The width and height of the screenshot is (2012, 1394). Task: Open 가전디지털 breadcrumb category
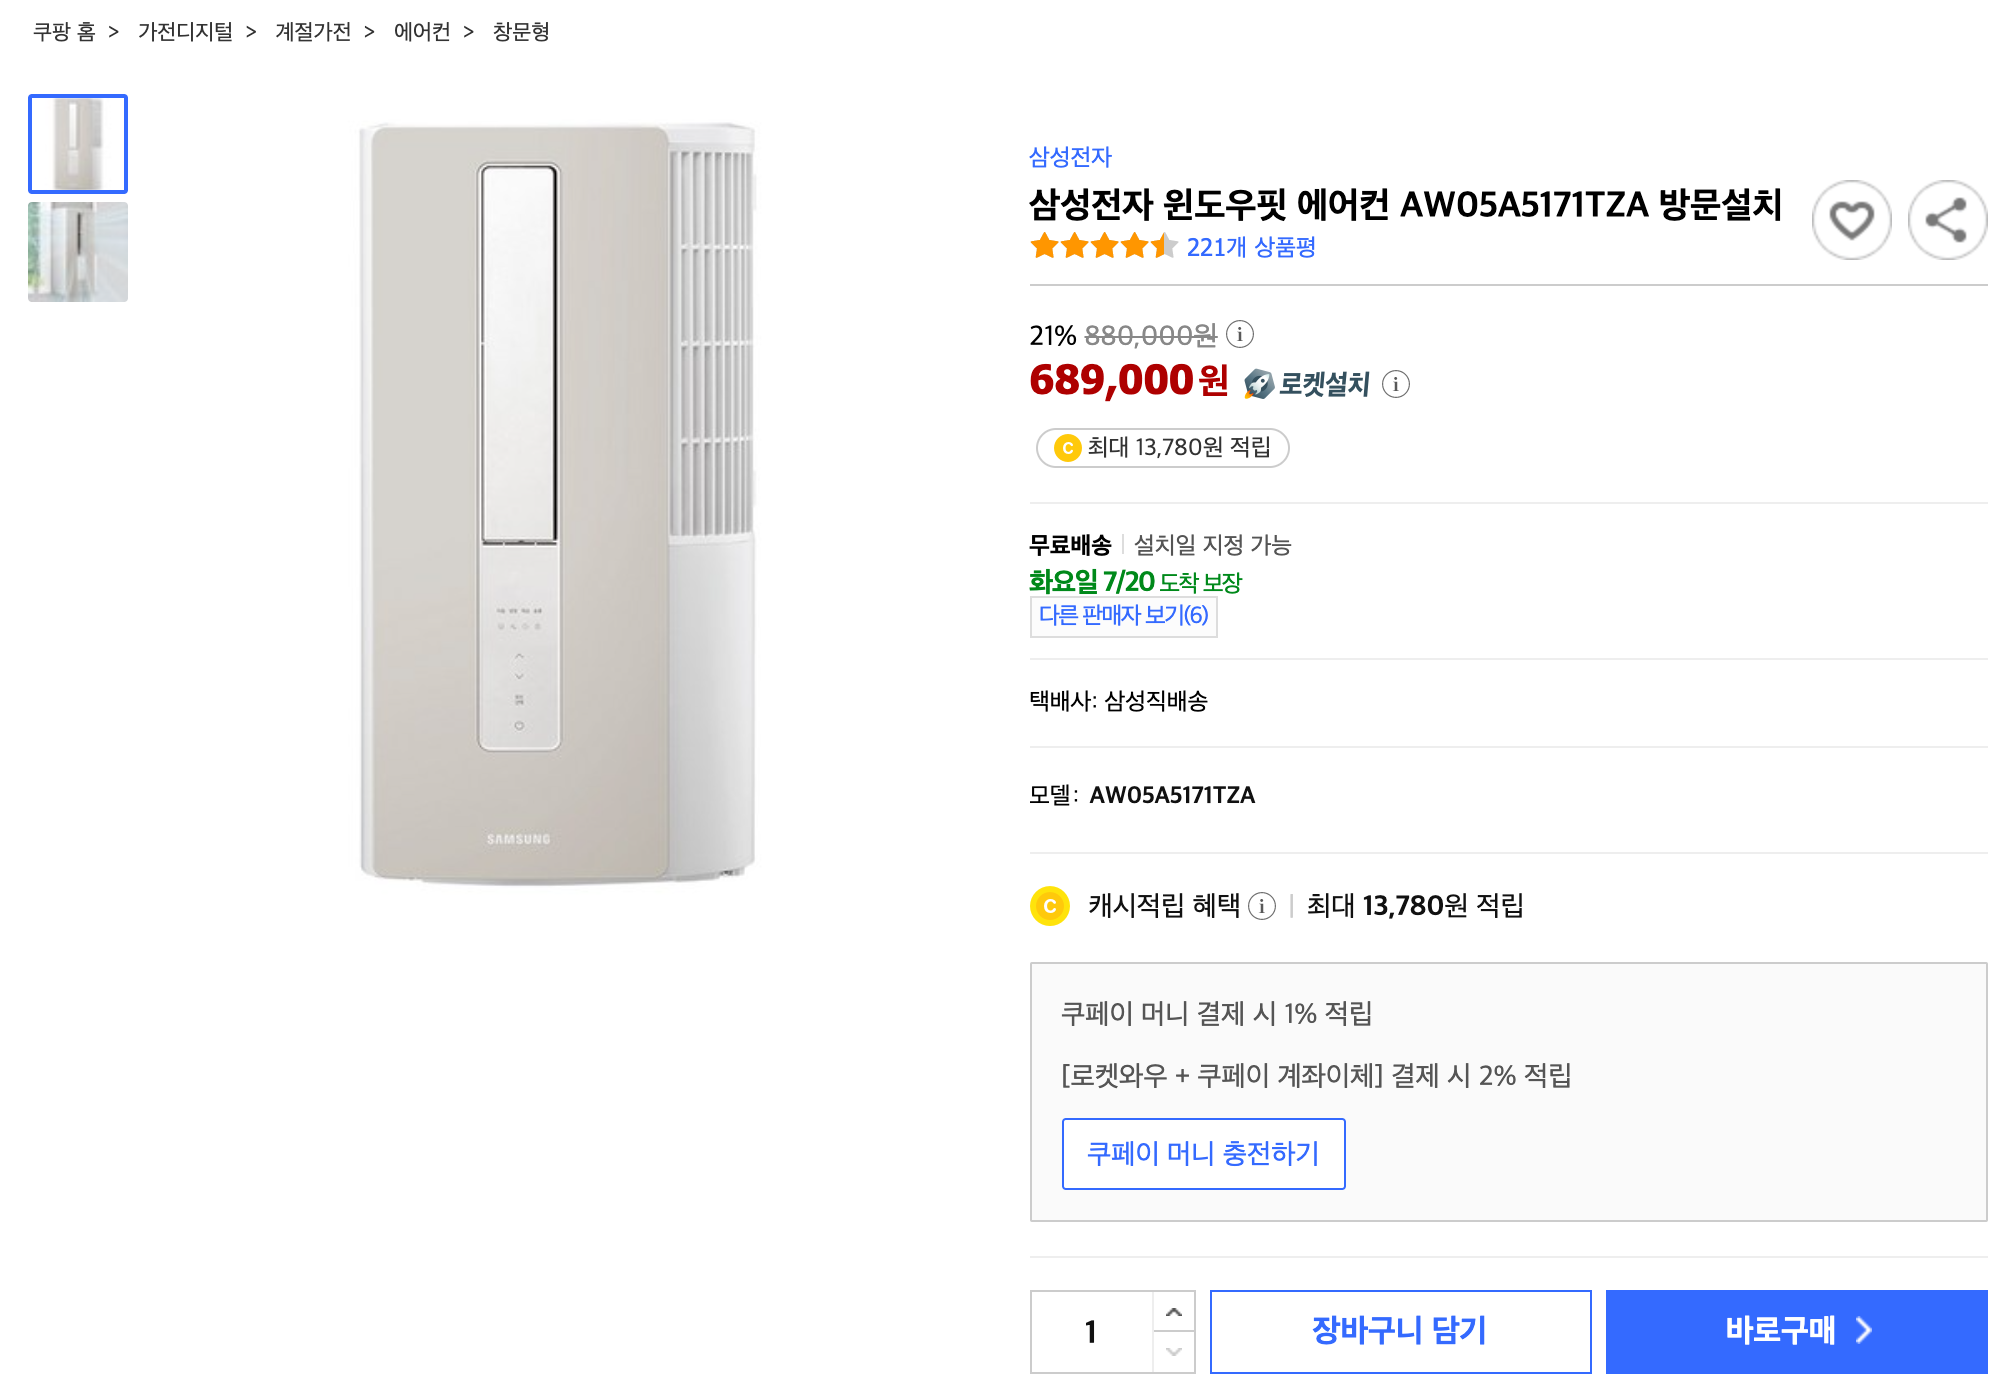[x=185, y=32]
